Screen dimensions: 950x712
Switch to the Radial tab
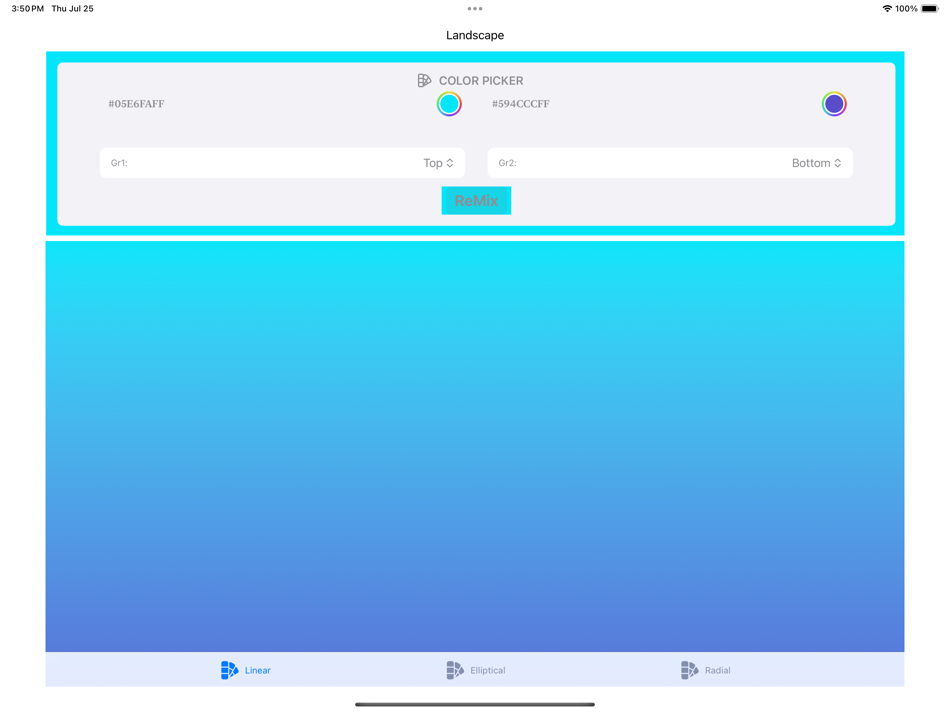coord(705,670)
